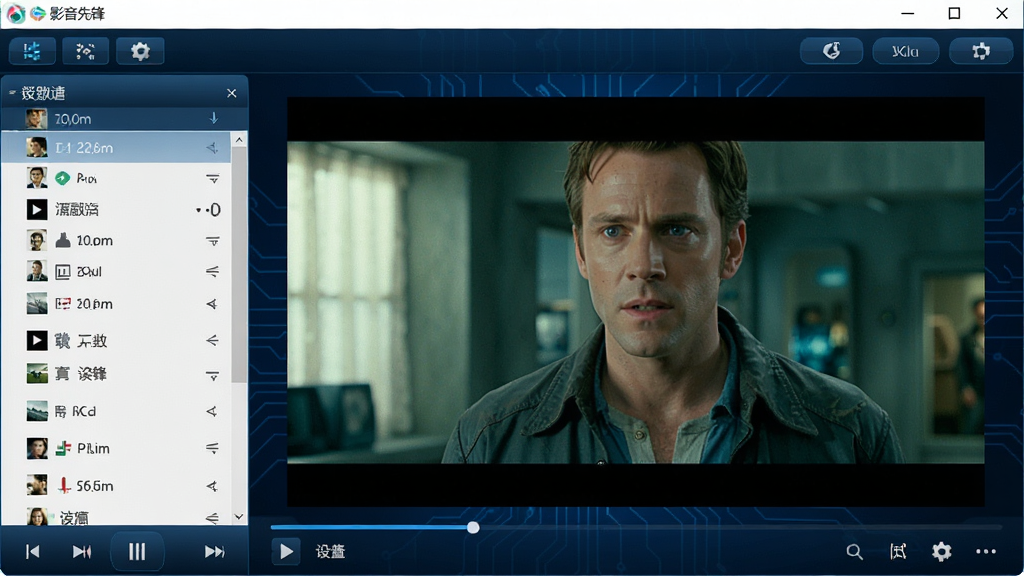1024x576 pixels.
Task: Click share arrow on 56.6m row
Action: 212,486
